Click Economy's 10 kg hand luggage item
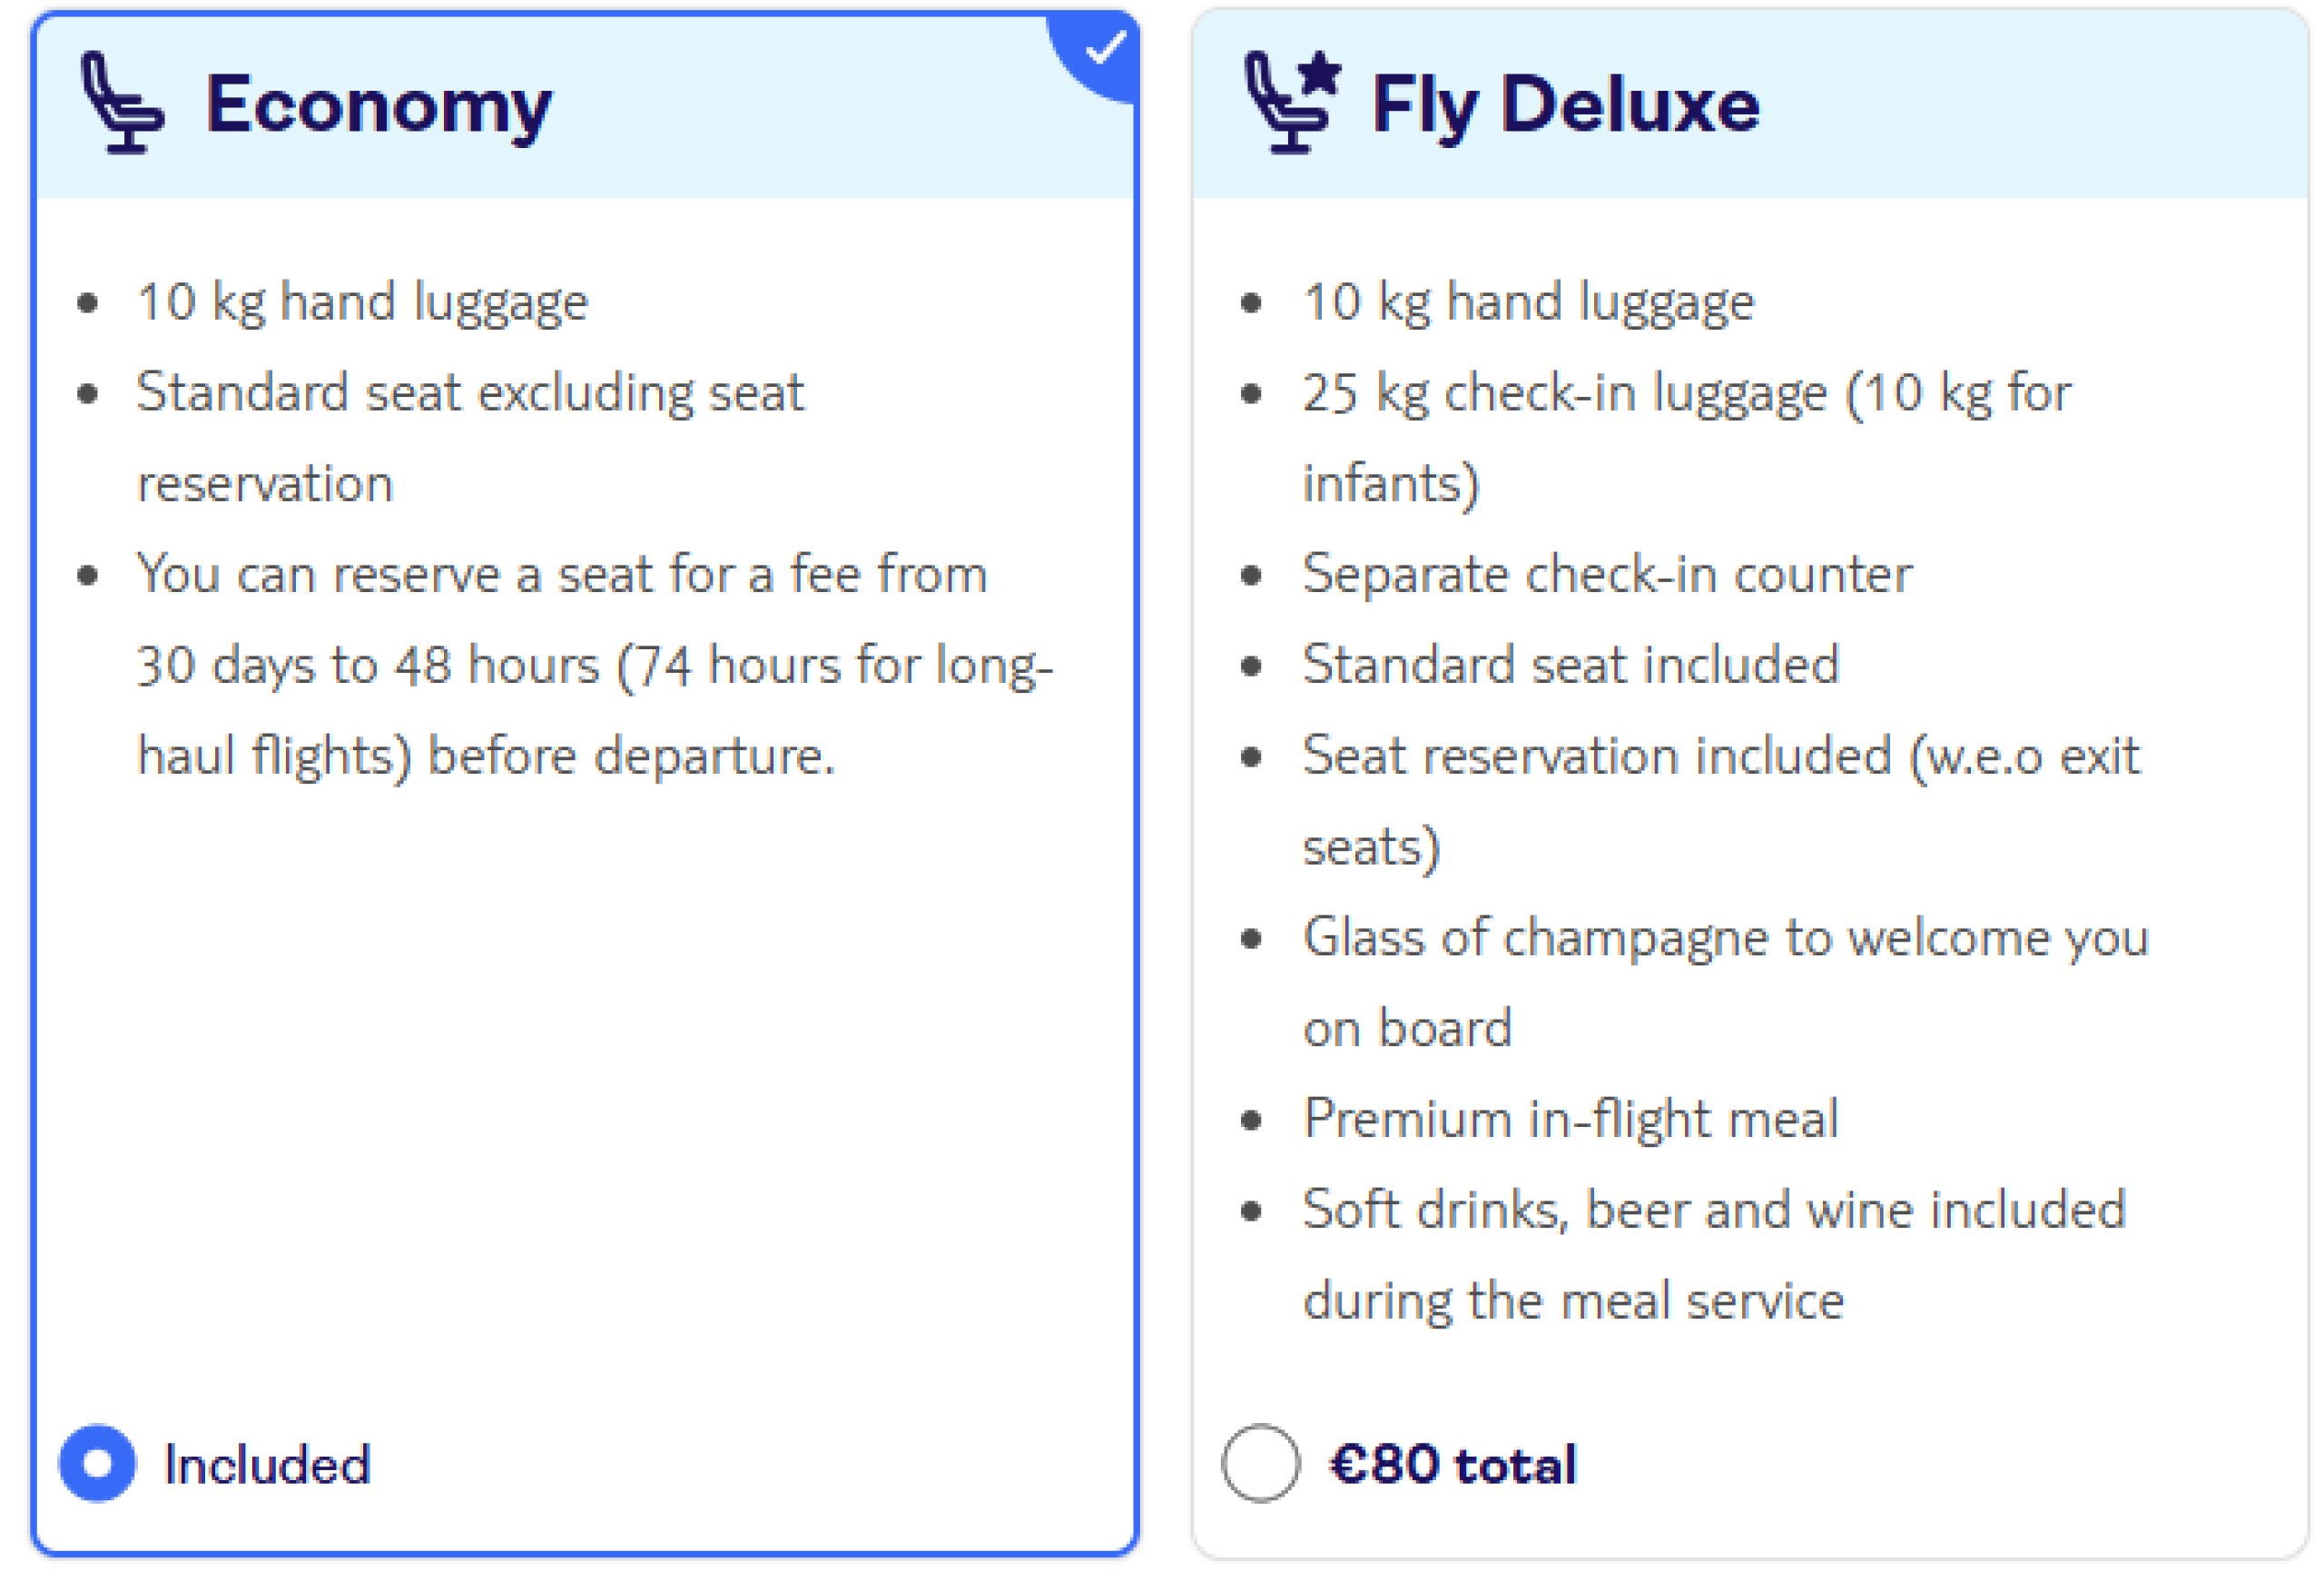The width and height of the screenshot is (2324, 1571). pyautogui.click(x=362, y=302)
